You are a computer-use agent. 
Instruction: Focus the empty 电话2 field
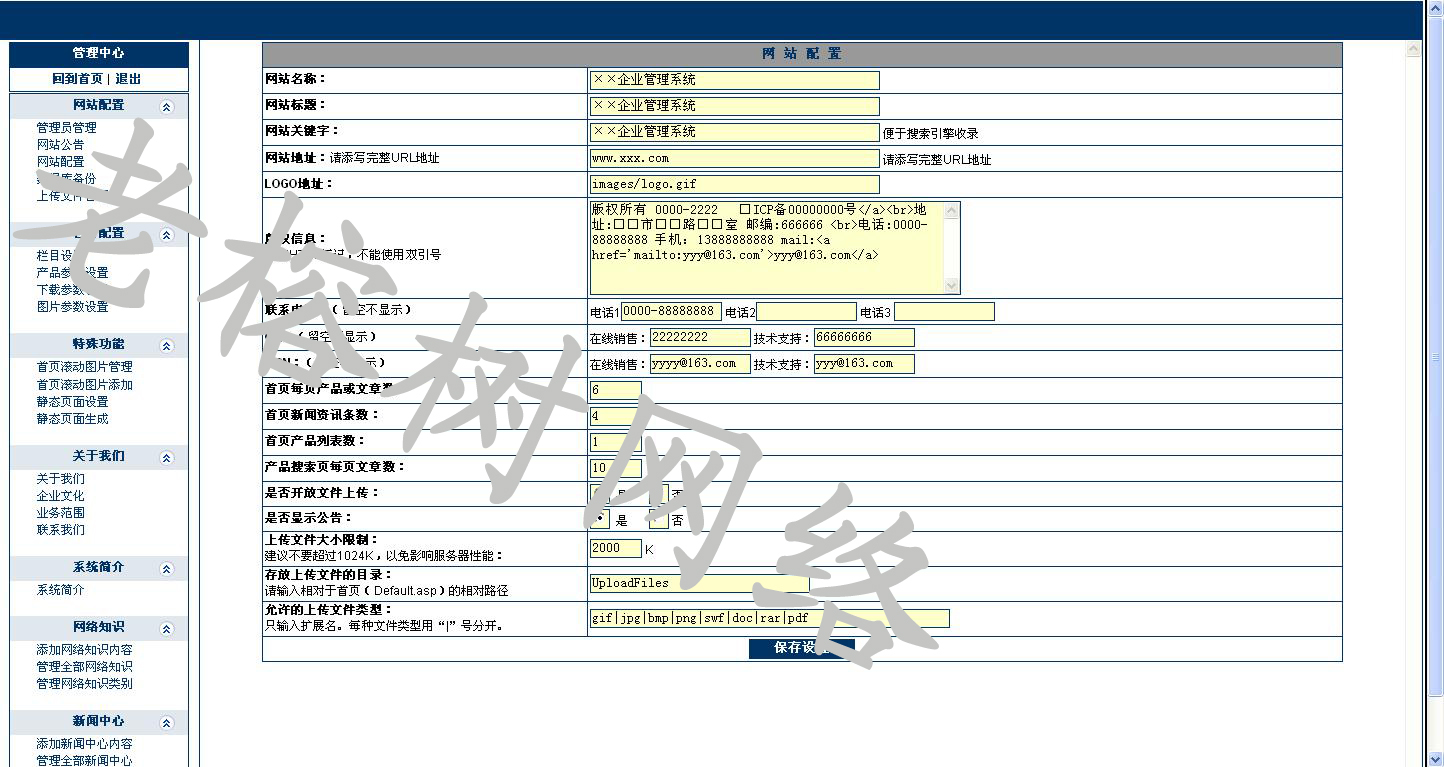(x=806, y=312)
